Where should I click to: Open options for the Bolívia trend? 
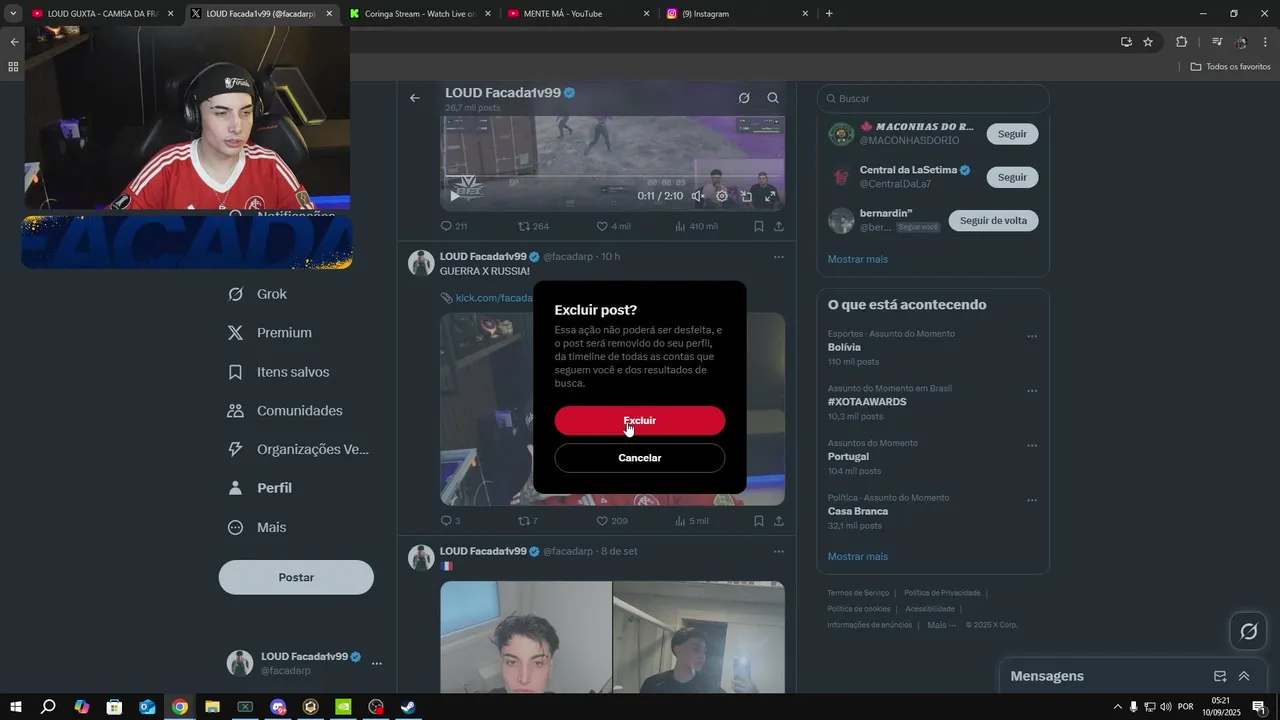tap(1032, 337)
